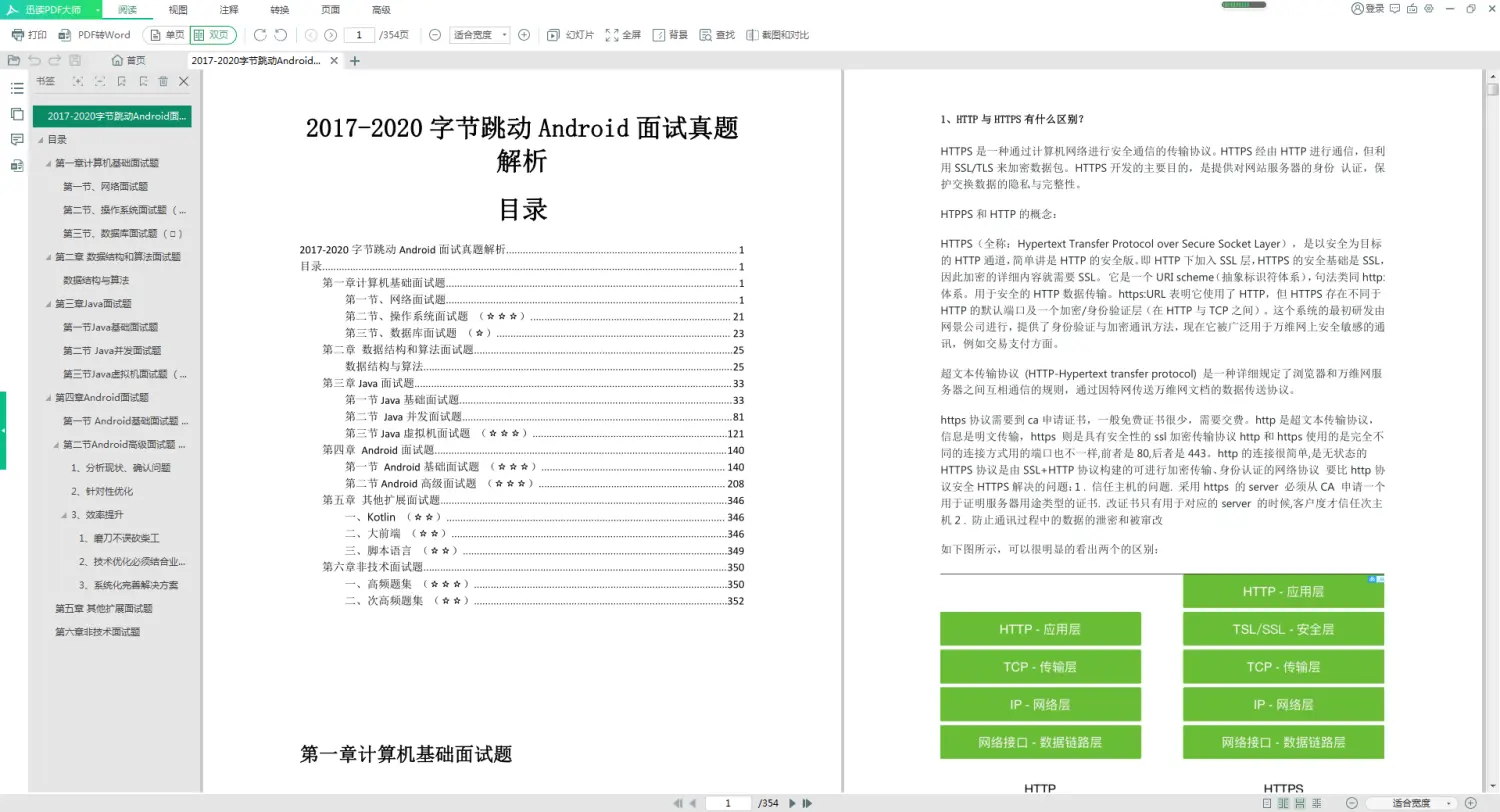
Task: Rotate page with the refresh-style rotate icon
Action: 259,34
